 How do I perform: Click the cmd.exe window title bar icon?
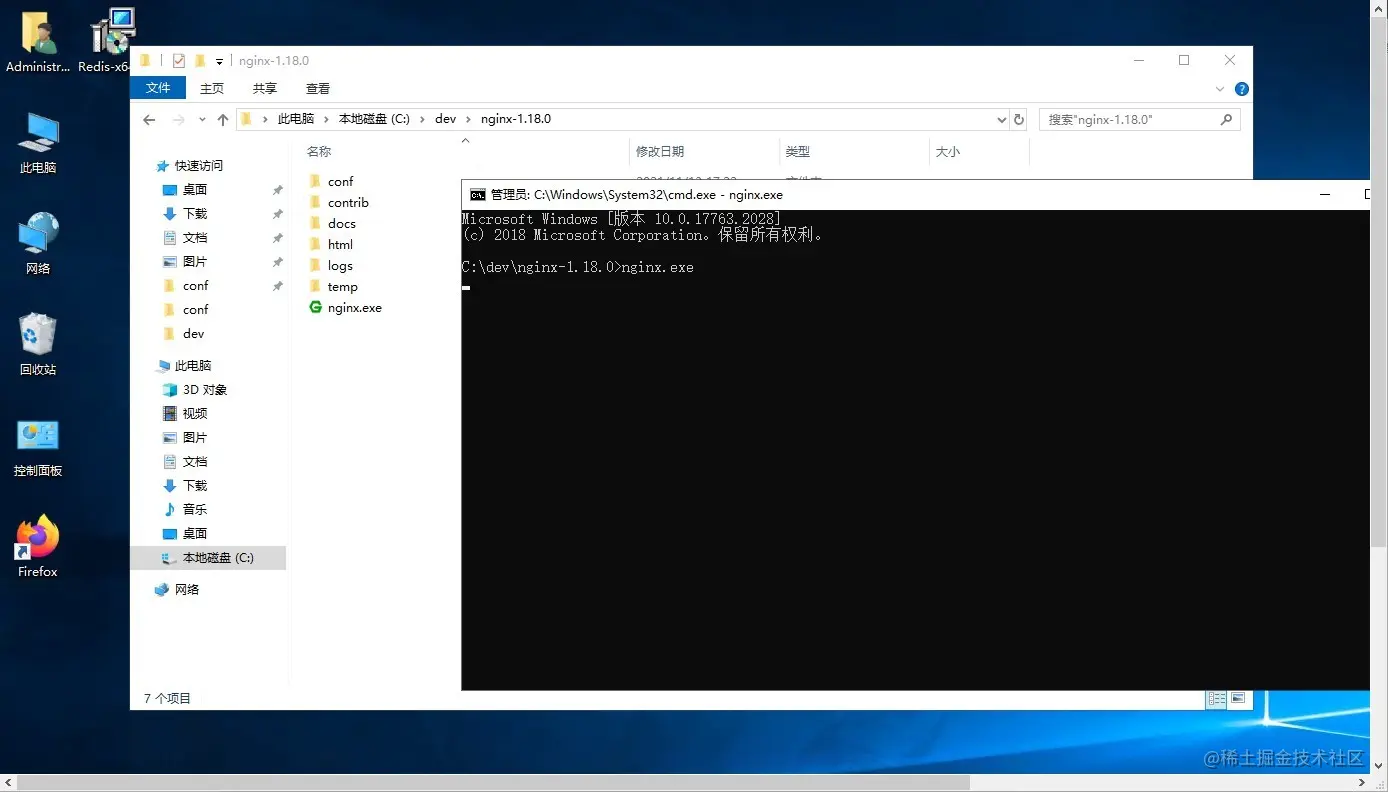pyautogui.click(x=478, y=195)
